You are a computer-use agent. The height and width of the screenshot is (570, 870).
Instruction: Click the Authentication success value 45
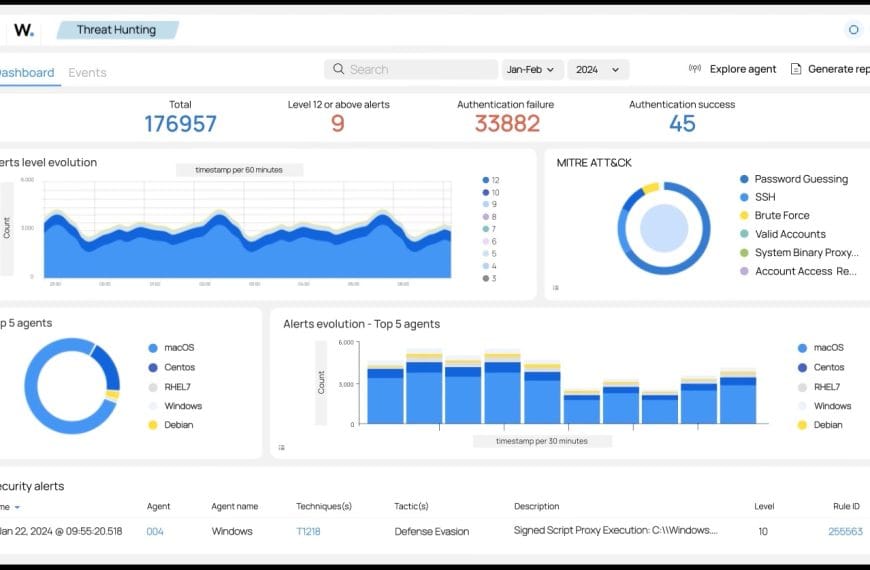[682, 124]
